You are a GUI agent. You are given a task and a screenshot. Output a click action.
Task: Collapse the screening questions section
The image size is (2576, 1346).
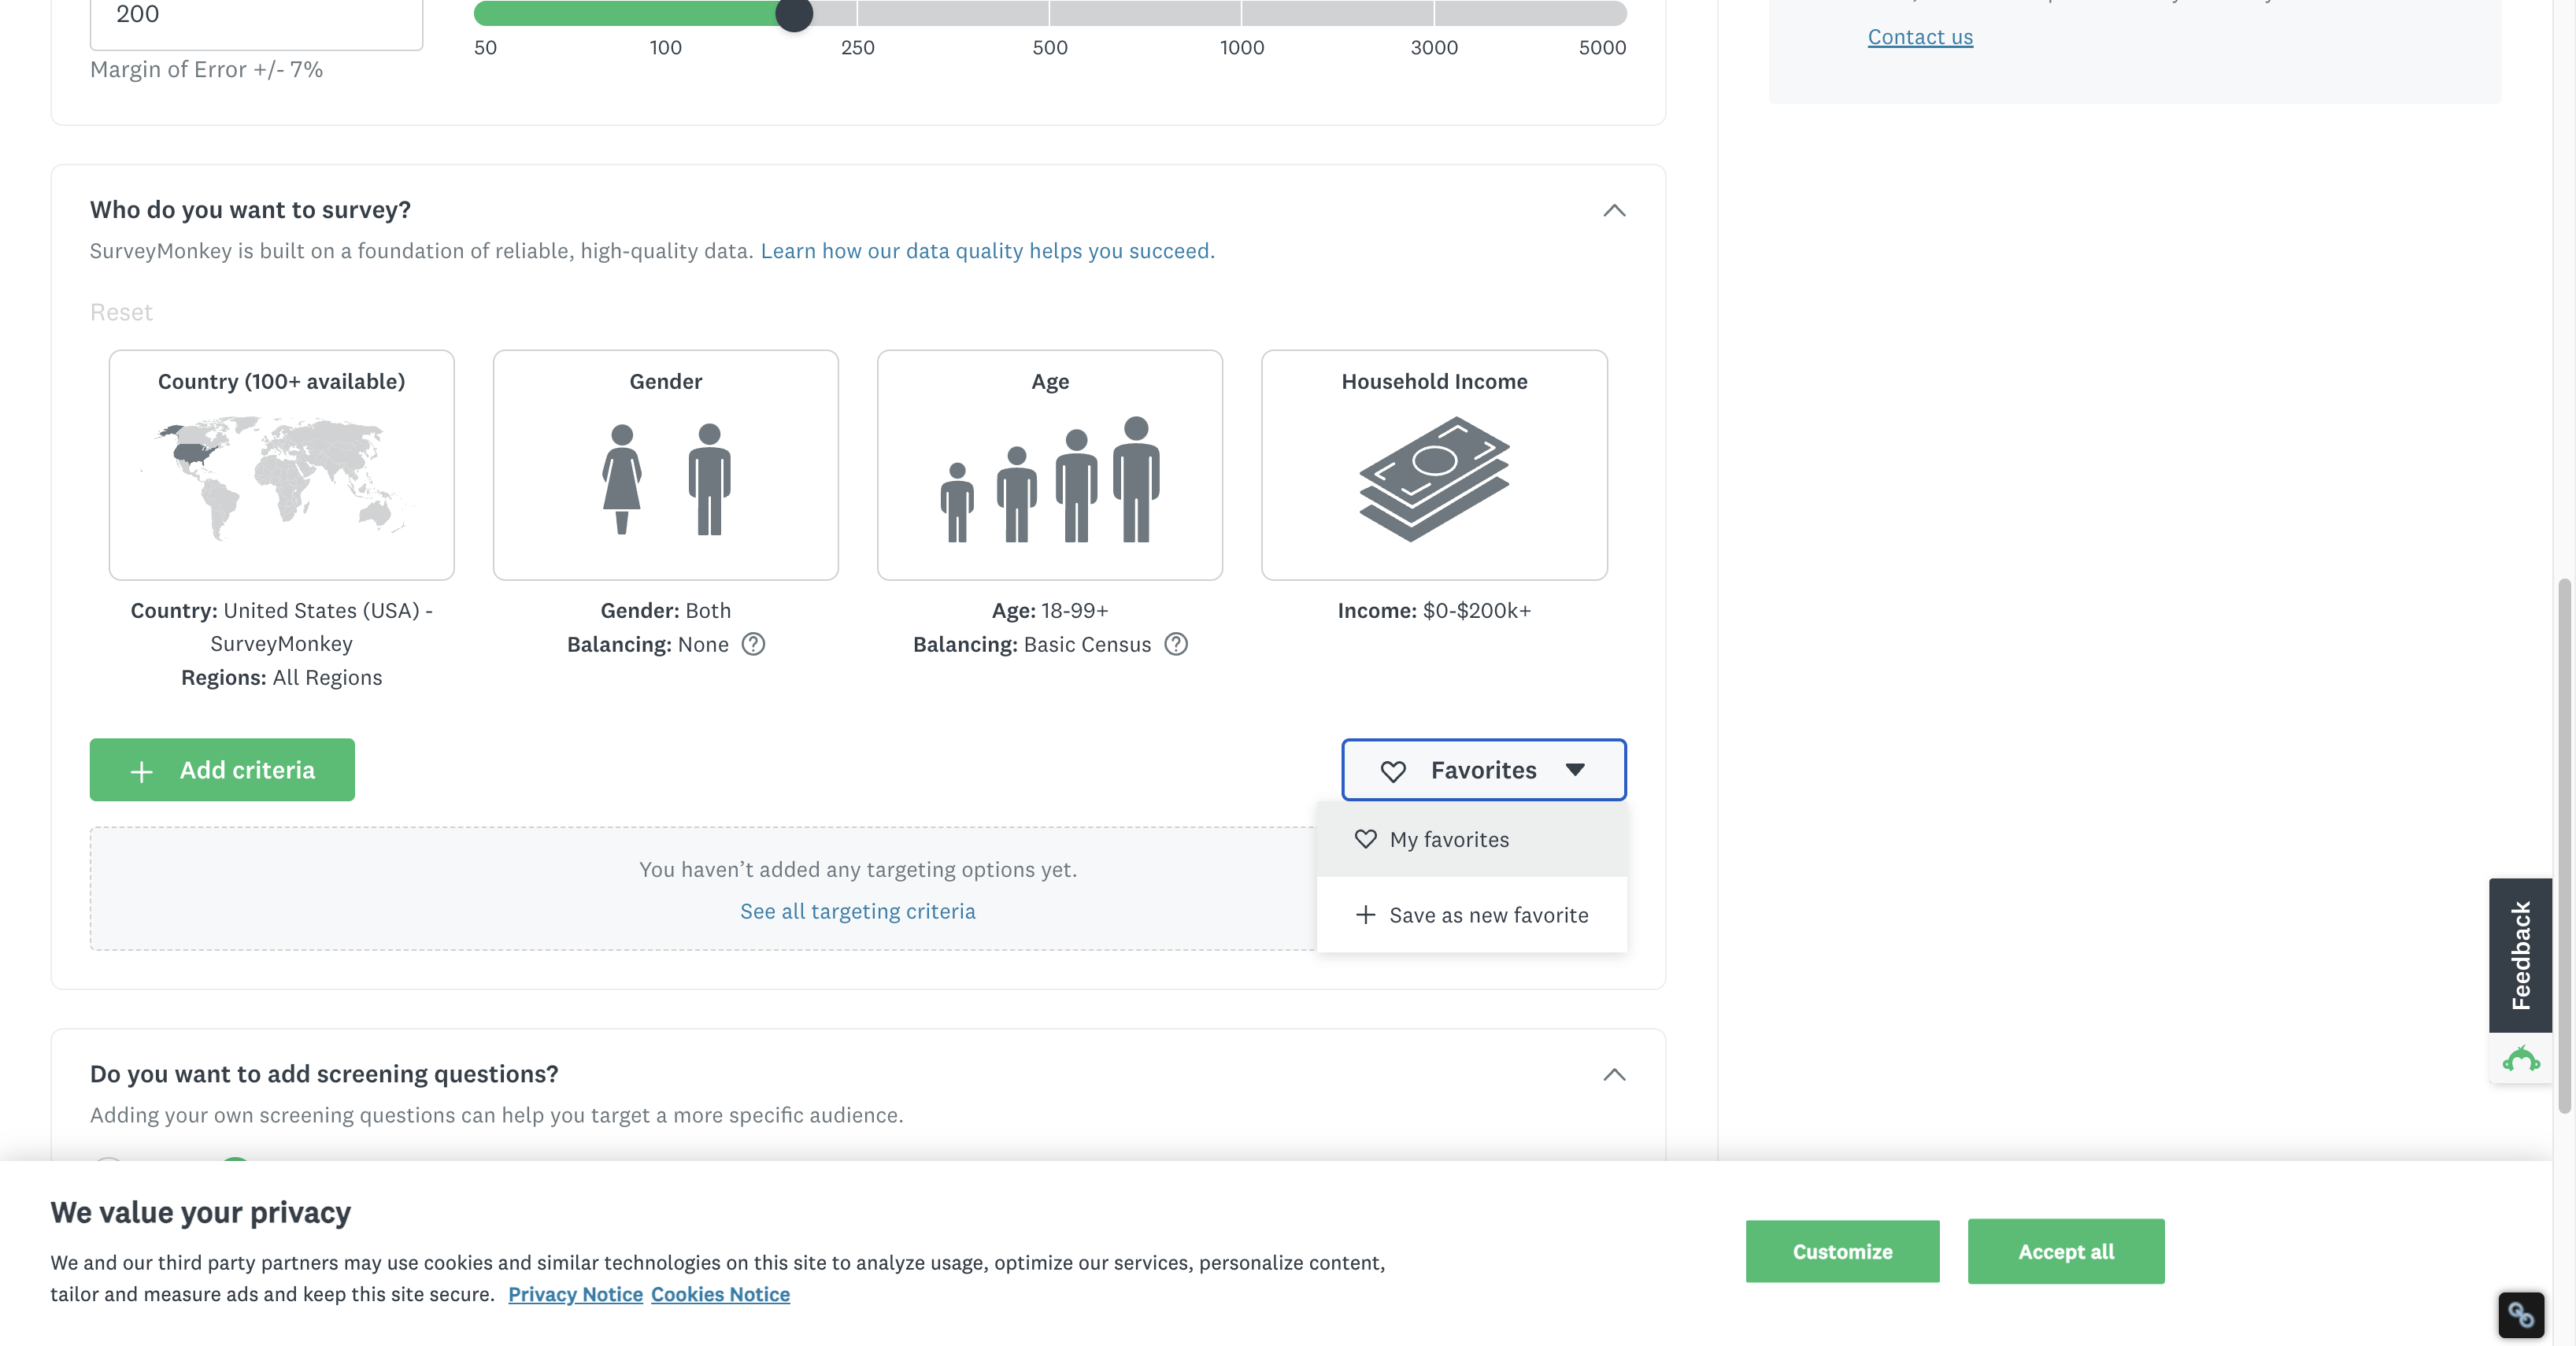(x=1614, y=1074)
